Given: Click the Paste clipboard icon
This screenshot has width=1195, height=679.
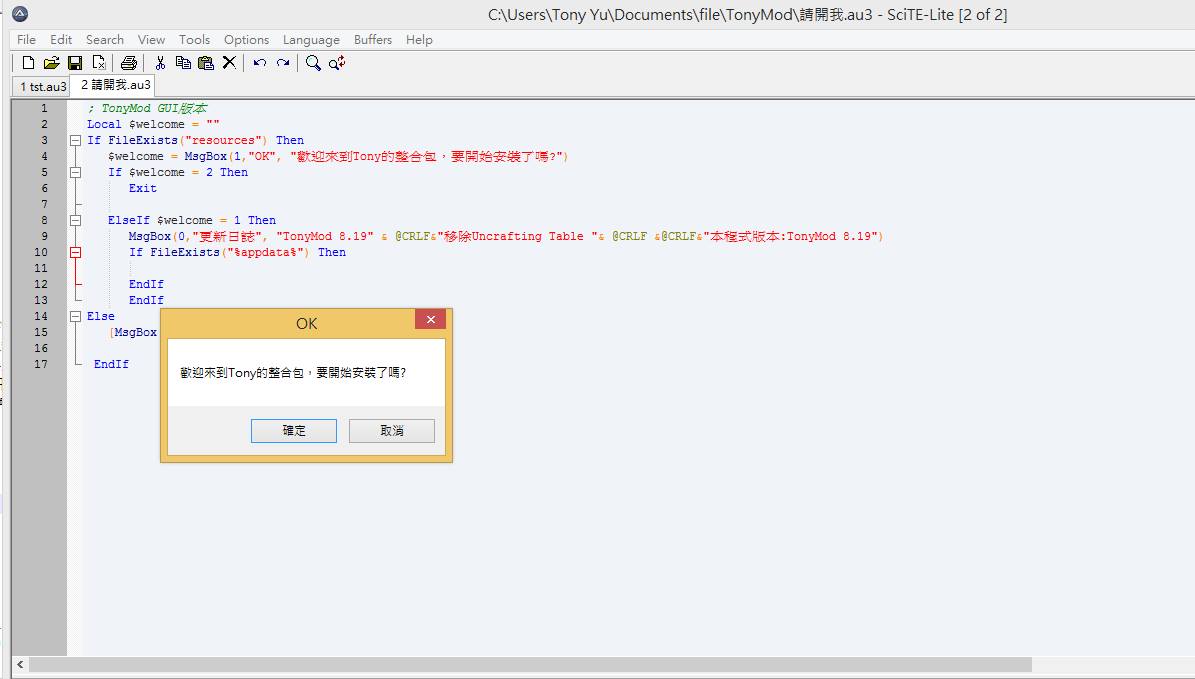Looking at the screenshot, I should 206,63.
